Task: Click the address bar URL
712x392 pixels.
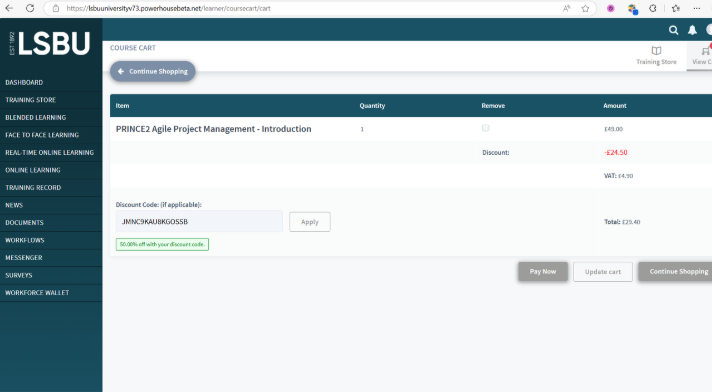Action: coord(168,8)
